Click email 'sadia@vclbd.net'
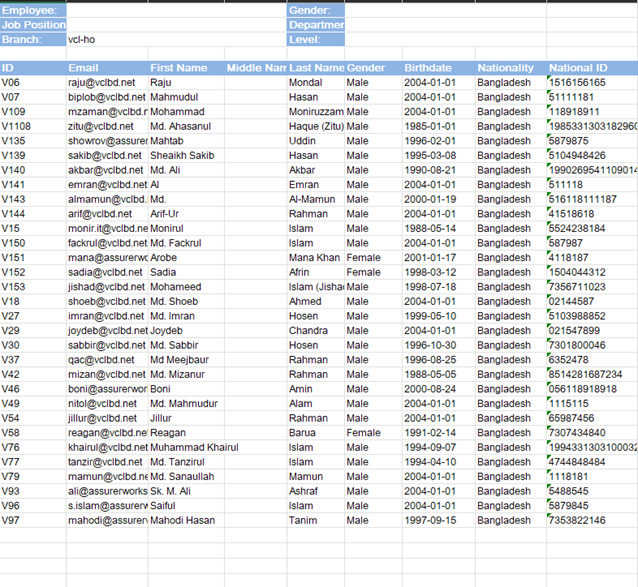The height and width of the screenshot is (587, 638). coord(107,273)
